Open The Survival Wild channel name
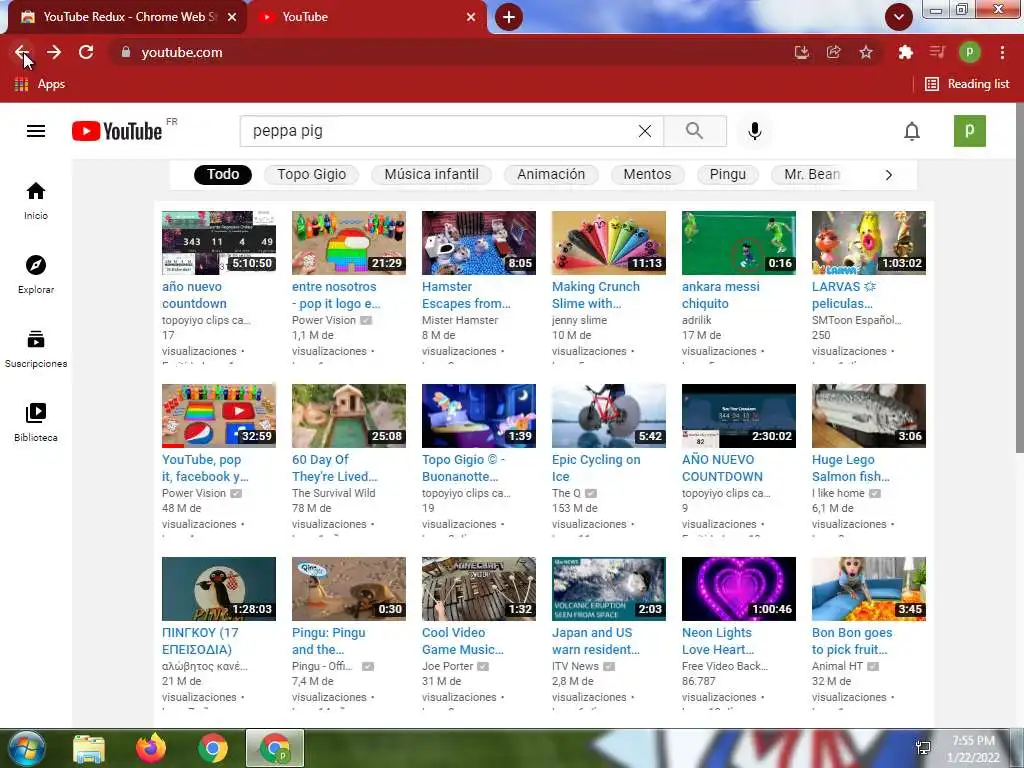The height and width of the screenshot is (768, 1024). (x=334, y=493)
